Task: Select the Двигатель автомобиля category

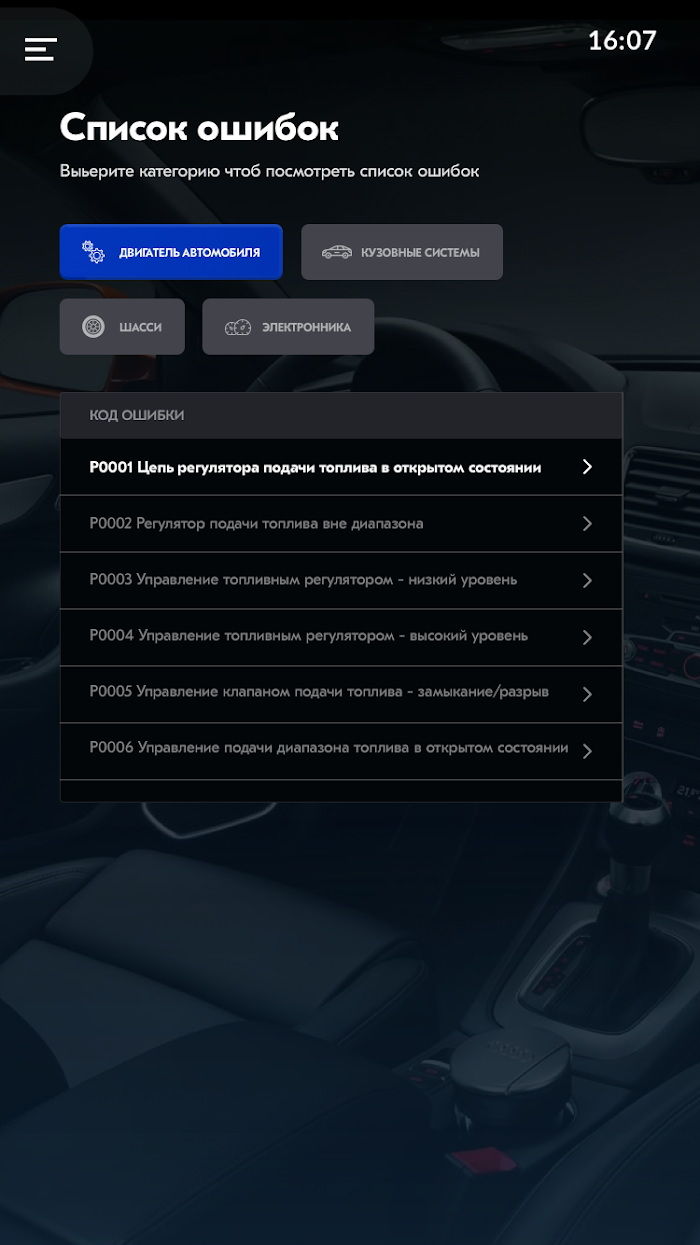Action: (171, 252)
